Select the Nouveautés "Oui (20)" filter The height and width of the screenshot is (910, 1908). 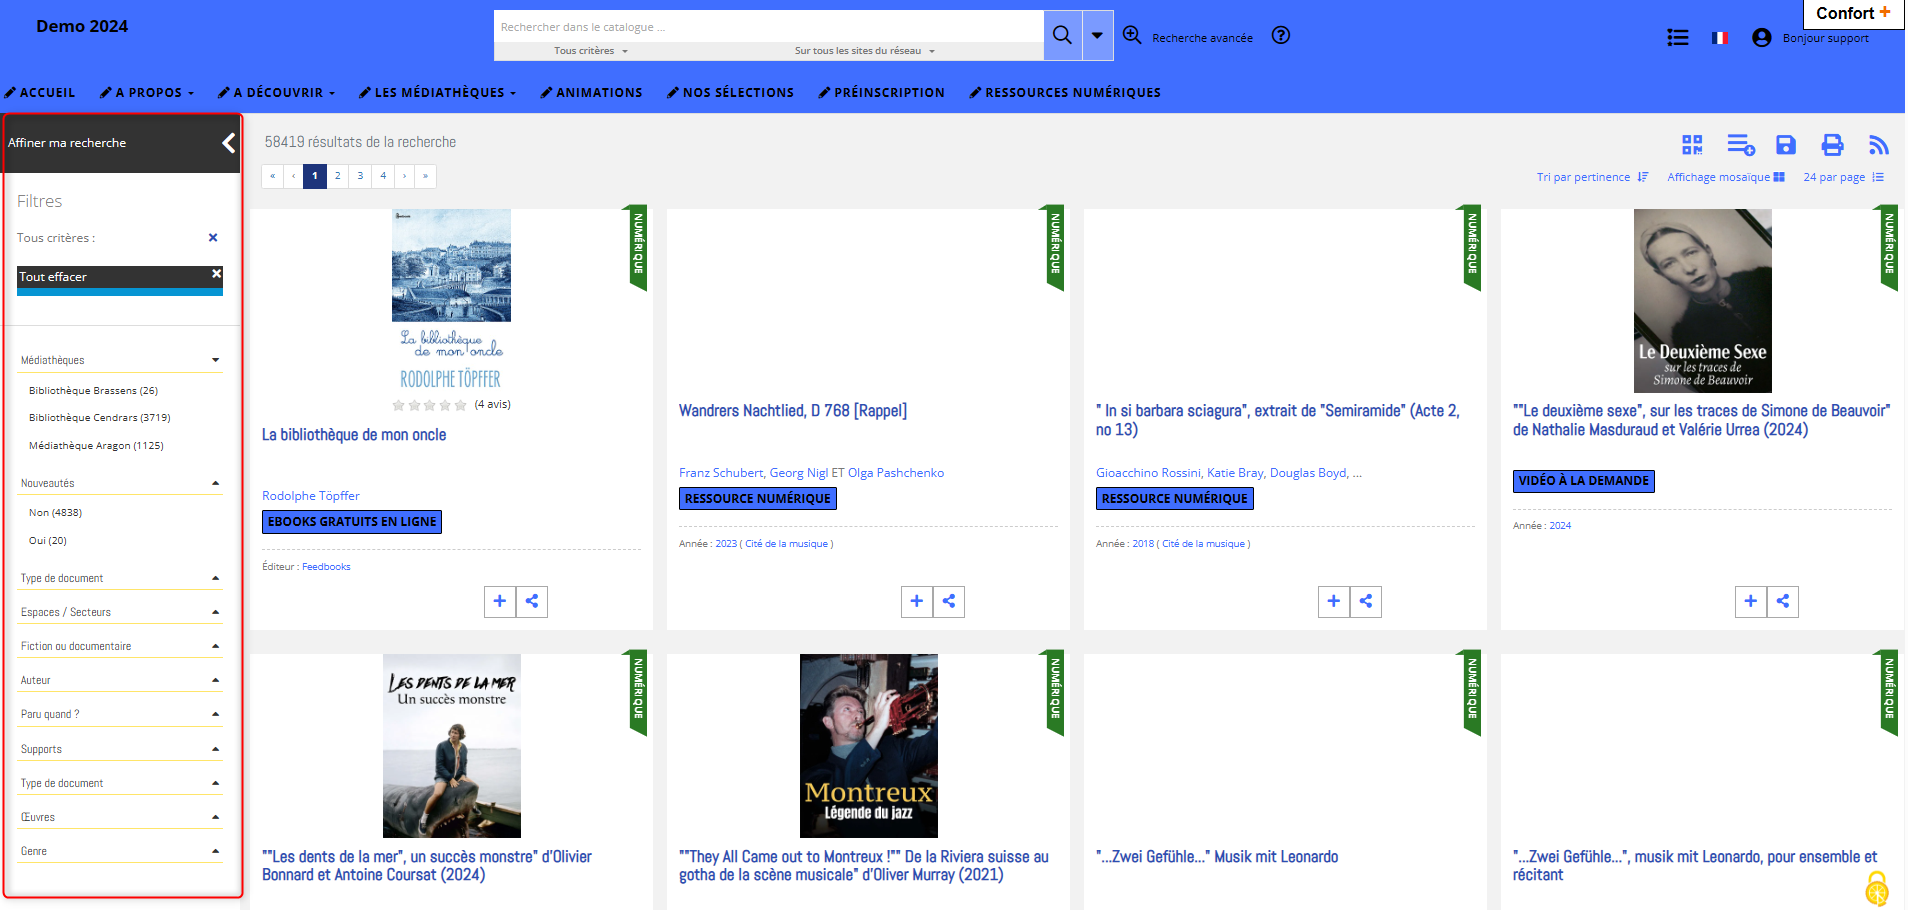pos(48,541)
